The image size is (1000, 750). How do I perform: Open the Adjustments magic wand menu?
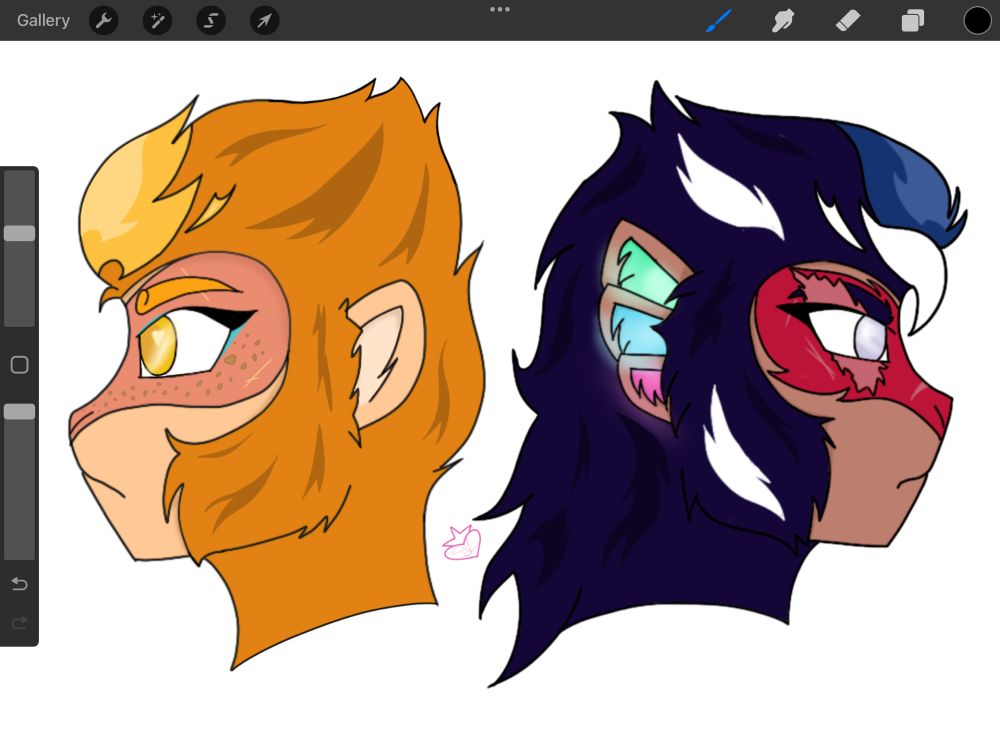pos(157,20)
